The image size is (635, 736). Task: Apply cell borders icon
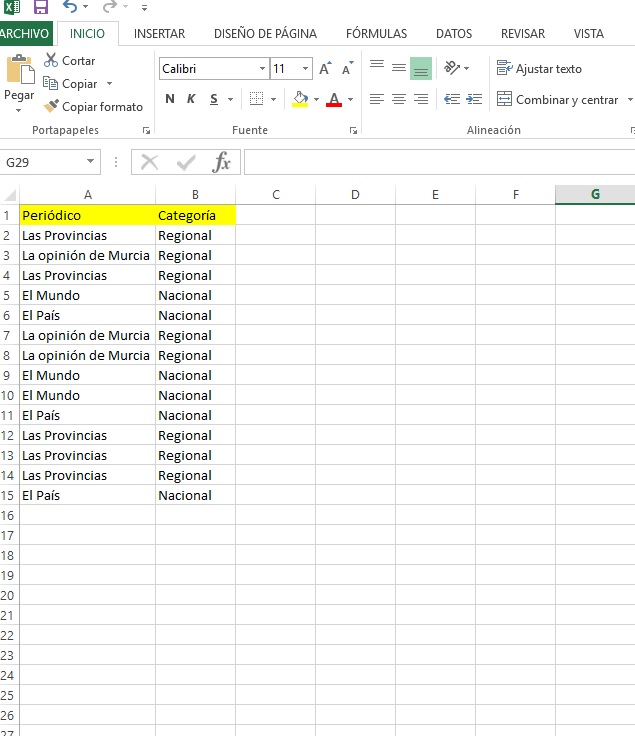(x=256, y=99)
